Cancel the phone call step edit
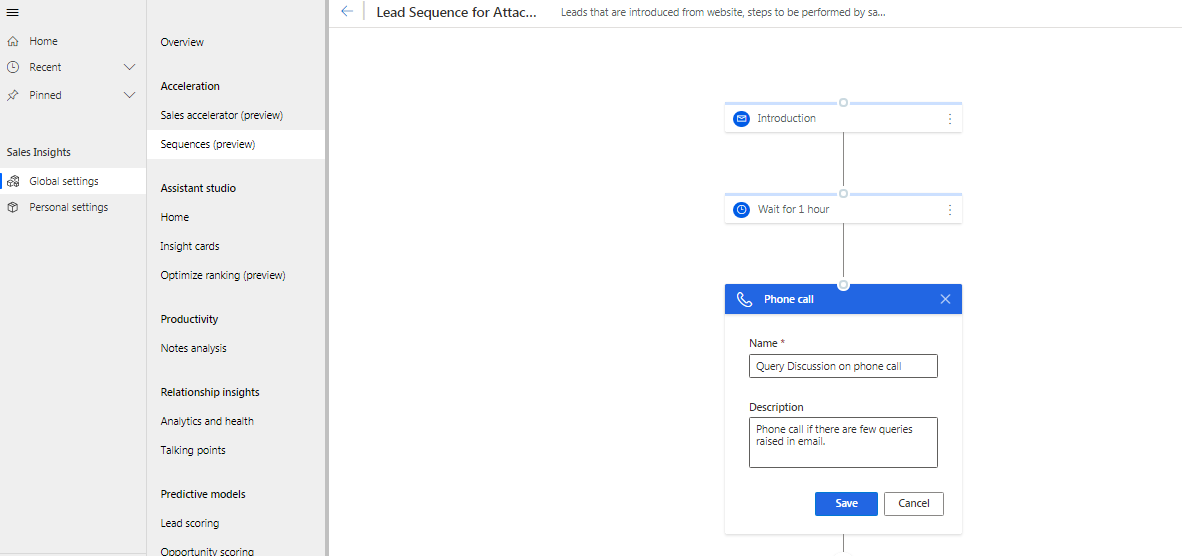 click(914, 503)
